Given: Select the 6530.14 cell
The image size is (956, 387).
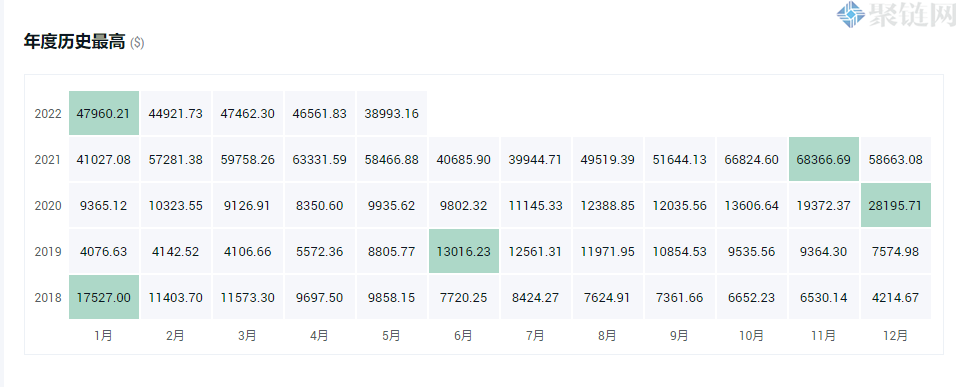Looking at the screenshot, I should point(824,297).
